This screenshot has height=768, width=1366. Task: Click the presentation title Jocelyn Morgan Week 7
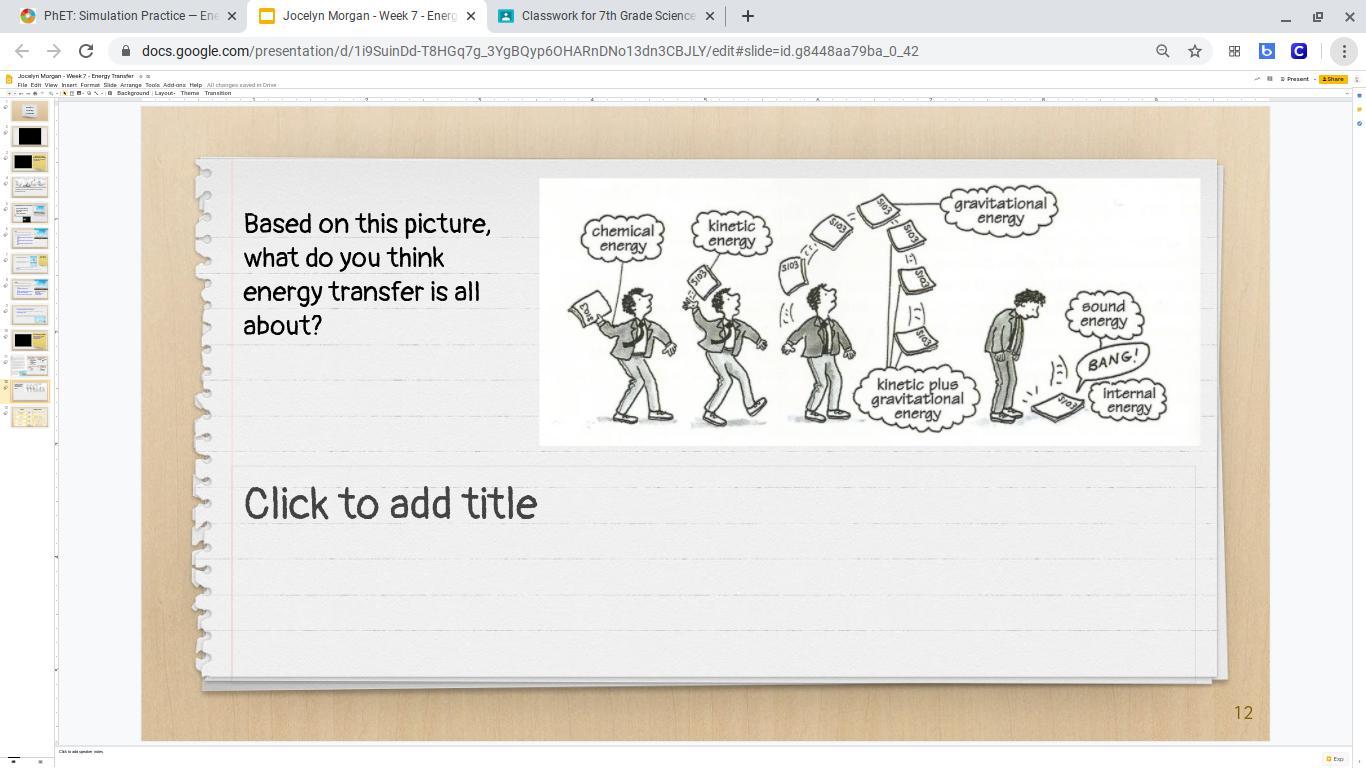[x=75, y=76]
